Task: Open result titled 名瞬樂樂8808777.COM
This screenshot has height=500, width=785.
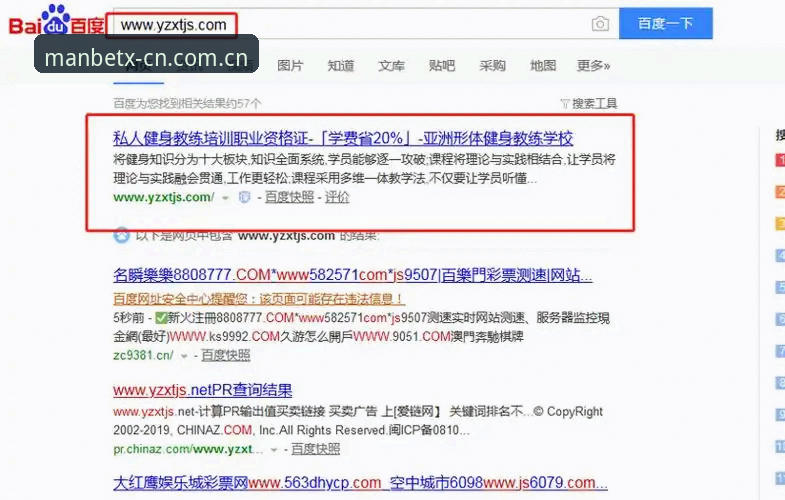Action: coord(353,275)
